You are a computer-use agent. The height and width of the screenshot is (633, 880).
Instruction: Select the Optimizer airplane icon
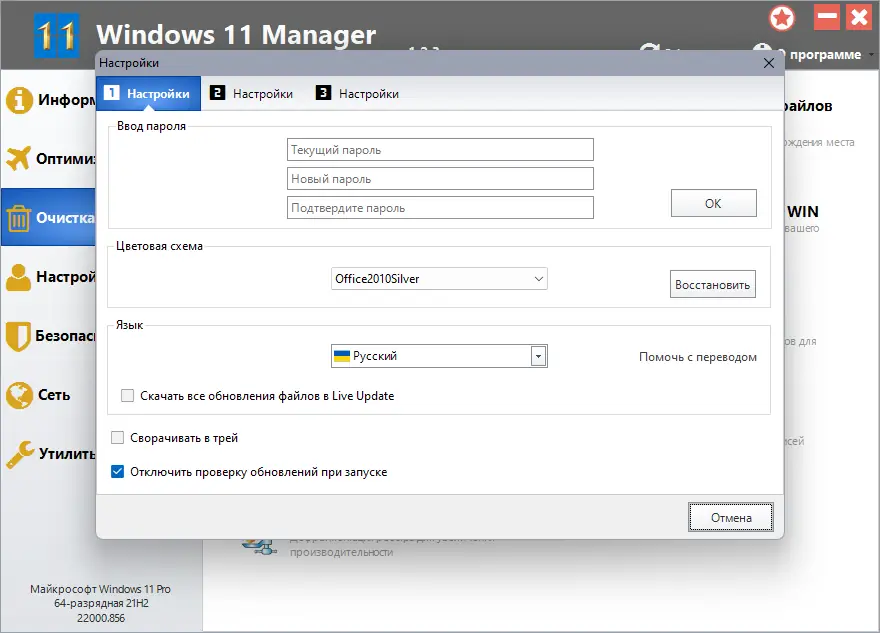(19, 159)
